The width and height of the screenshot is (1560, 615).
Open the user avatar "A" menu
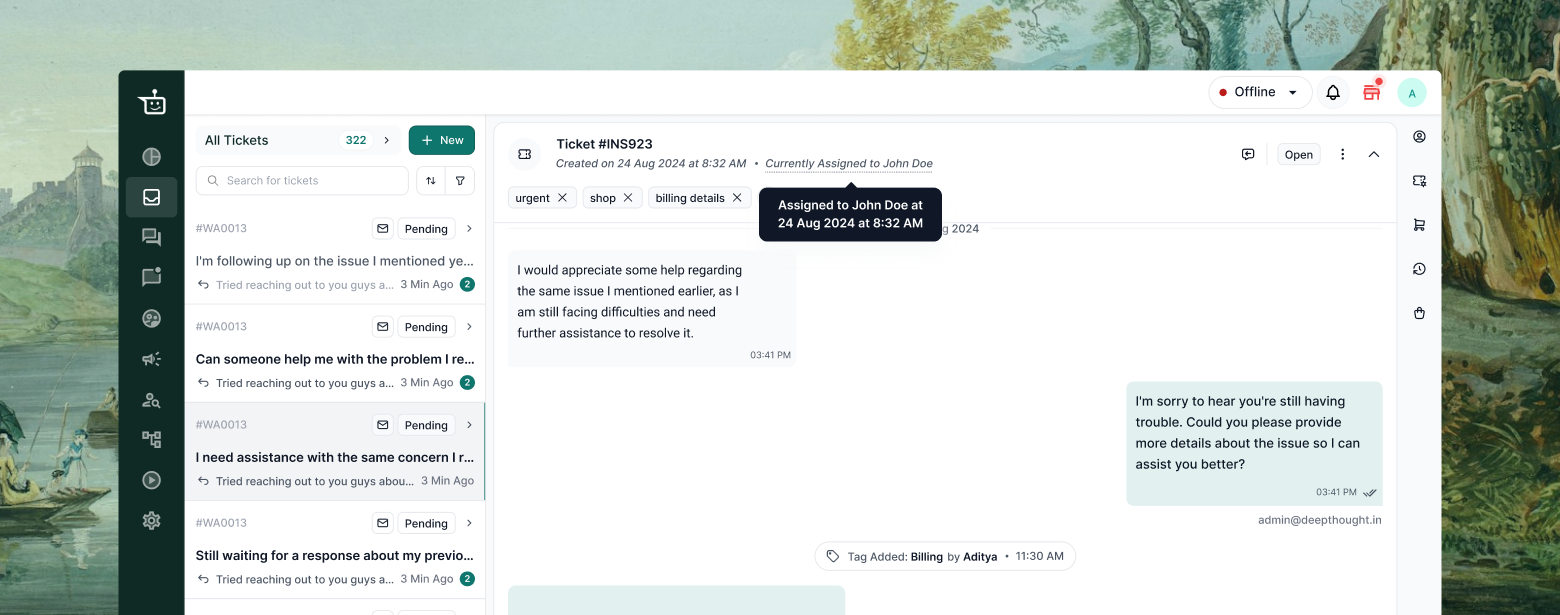(x=1412, y=93)
